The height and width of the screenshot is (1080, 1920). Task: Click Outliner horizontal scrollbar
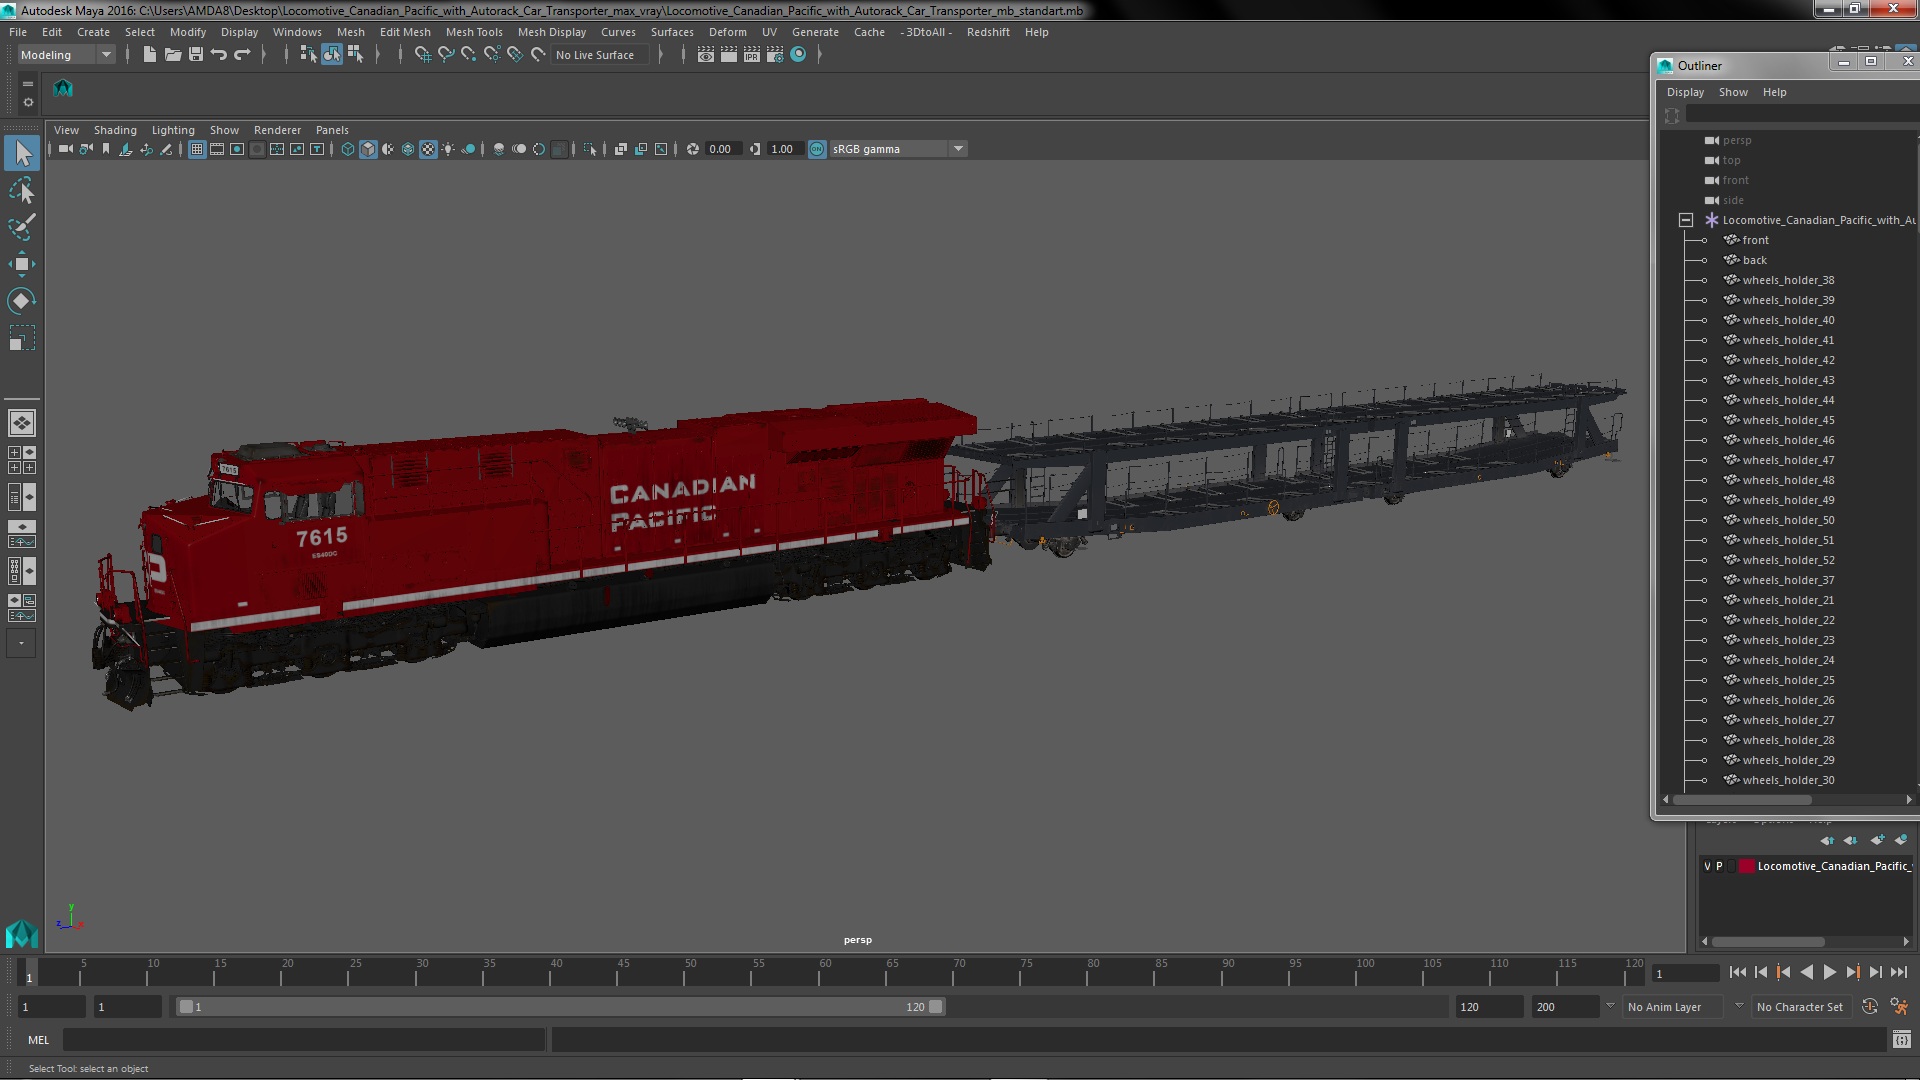tap(1742, 800)
